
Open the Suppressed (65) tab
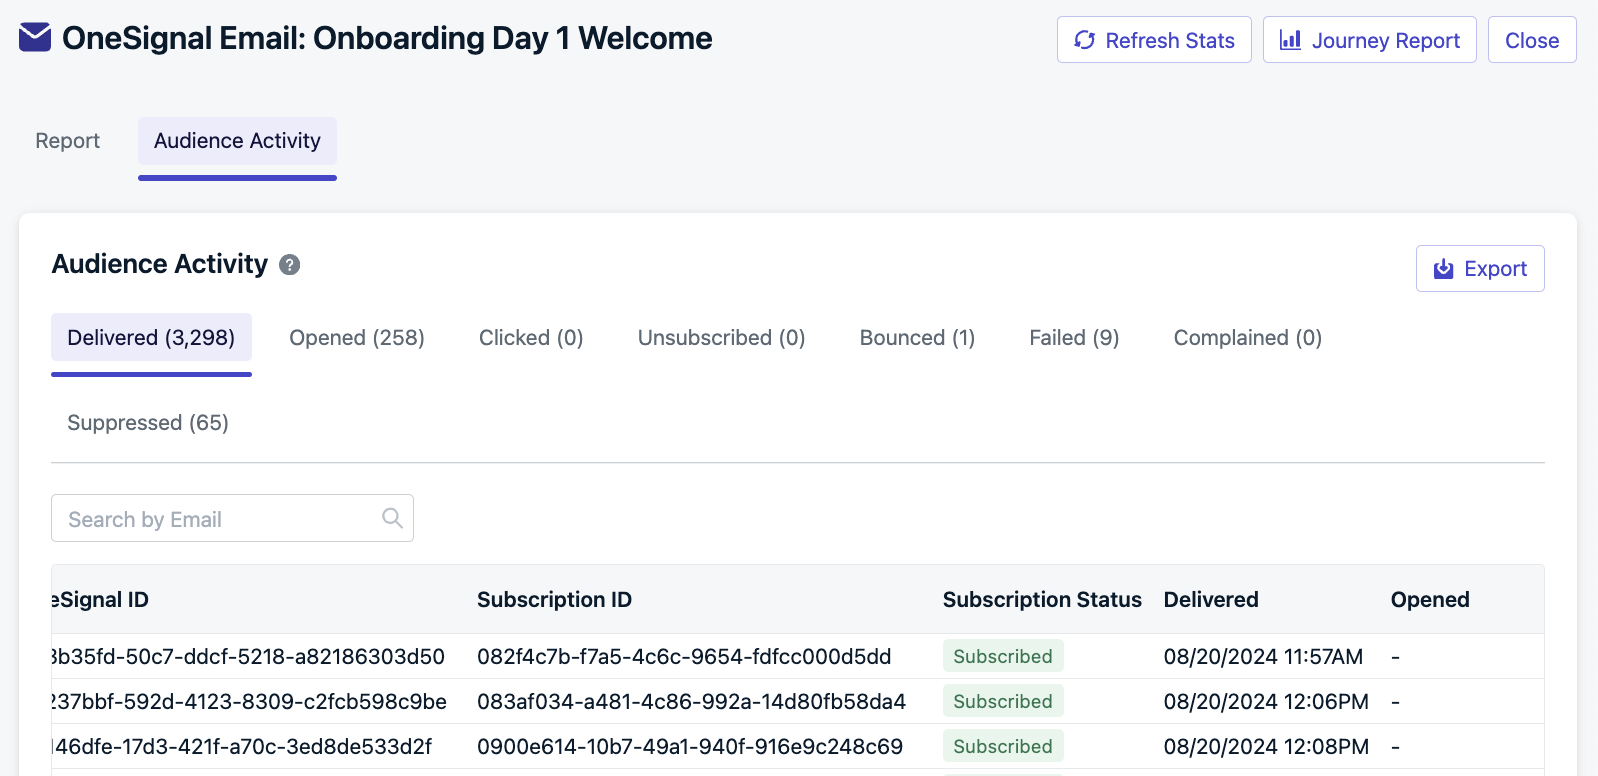click(148, 423)
